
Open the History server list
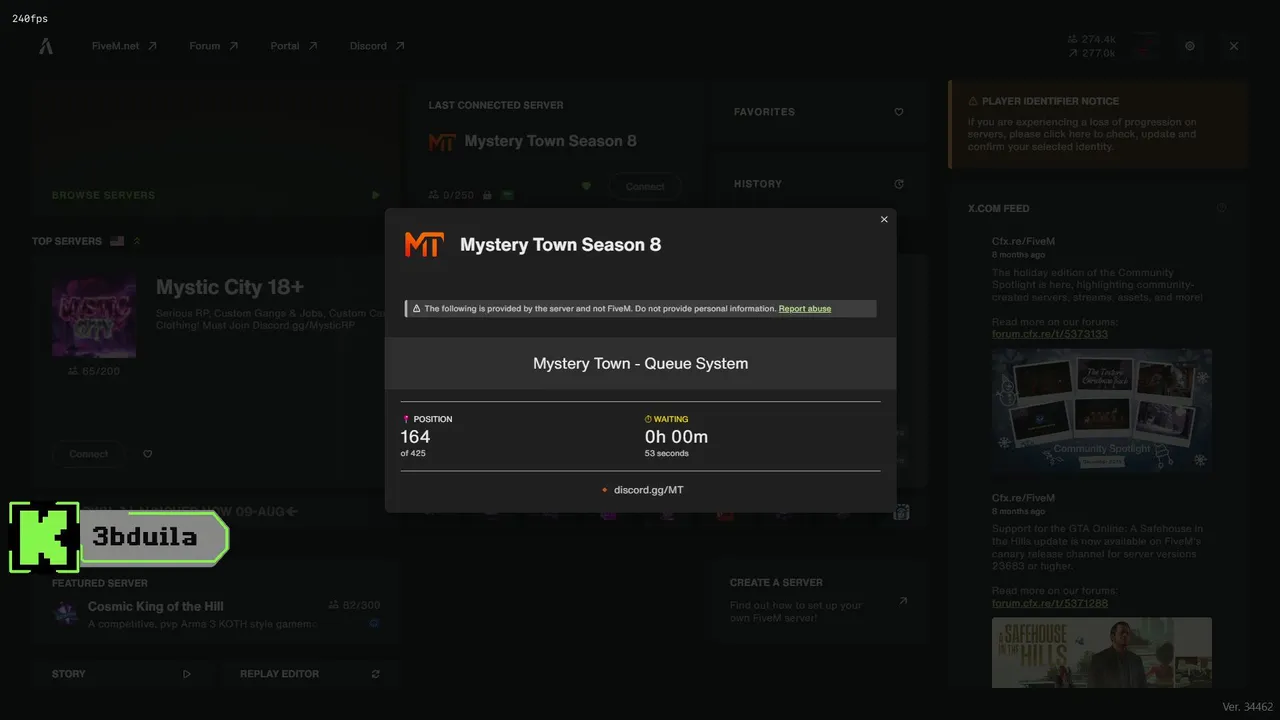click(818, 184)
